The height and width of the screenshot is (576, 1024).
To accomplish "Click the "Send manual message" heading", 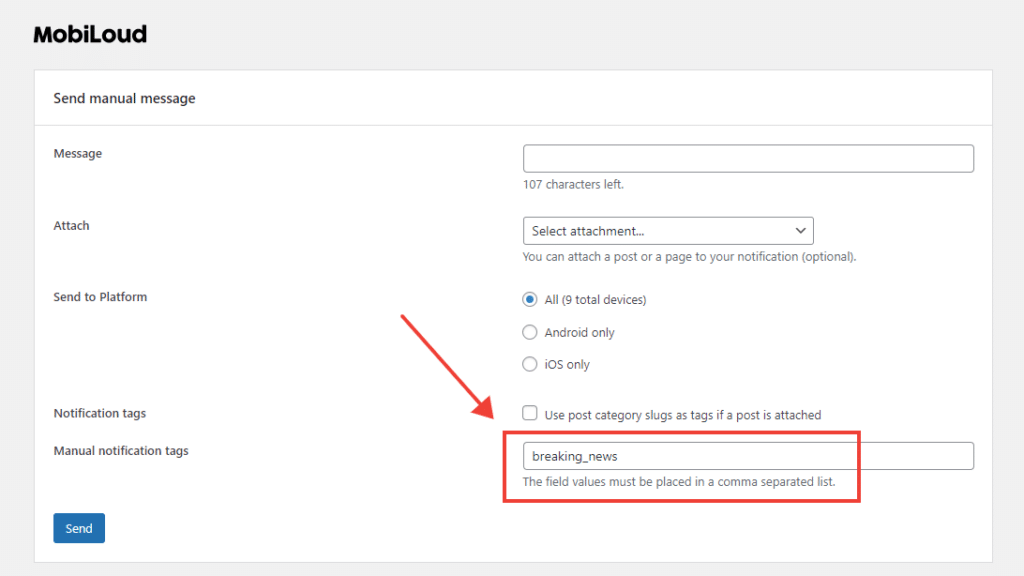I will pyautogui.click(x=124, y=98).
